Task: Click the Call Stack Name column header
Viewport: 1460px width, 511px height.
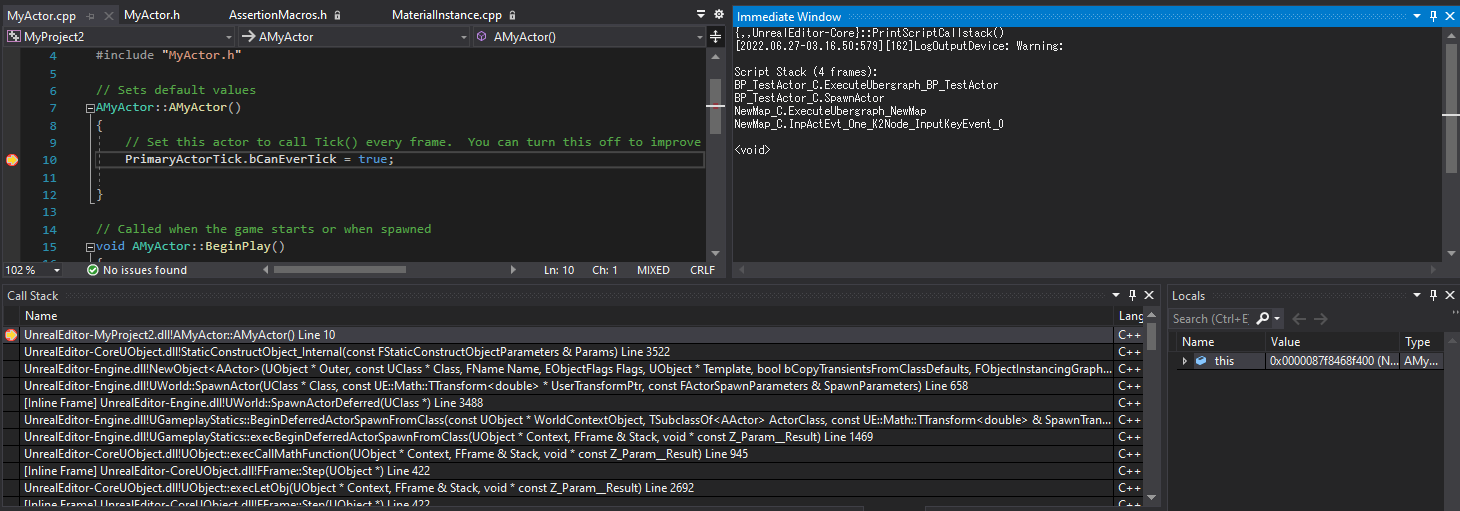Action: 41,316
